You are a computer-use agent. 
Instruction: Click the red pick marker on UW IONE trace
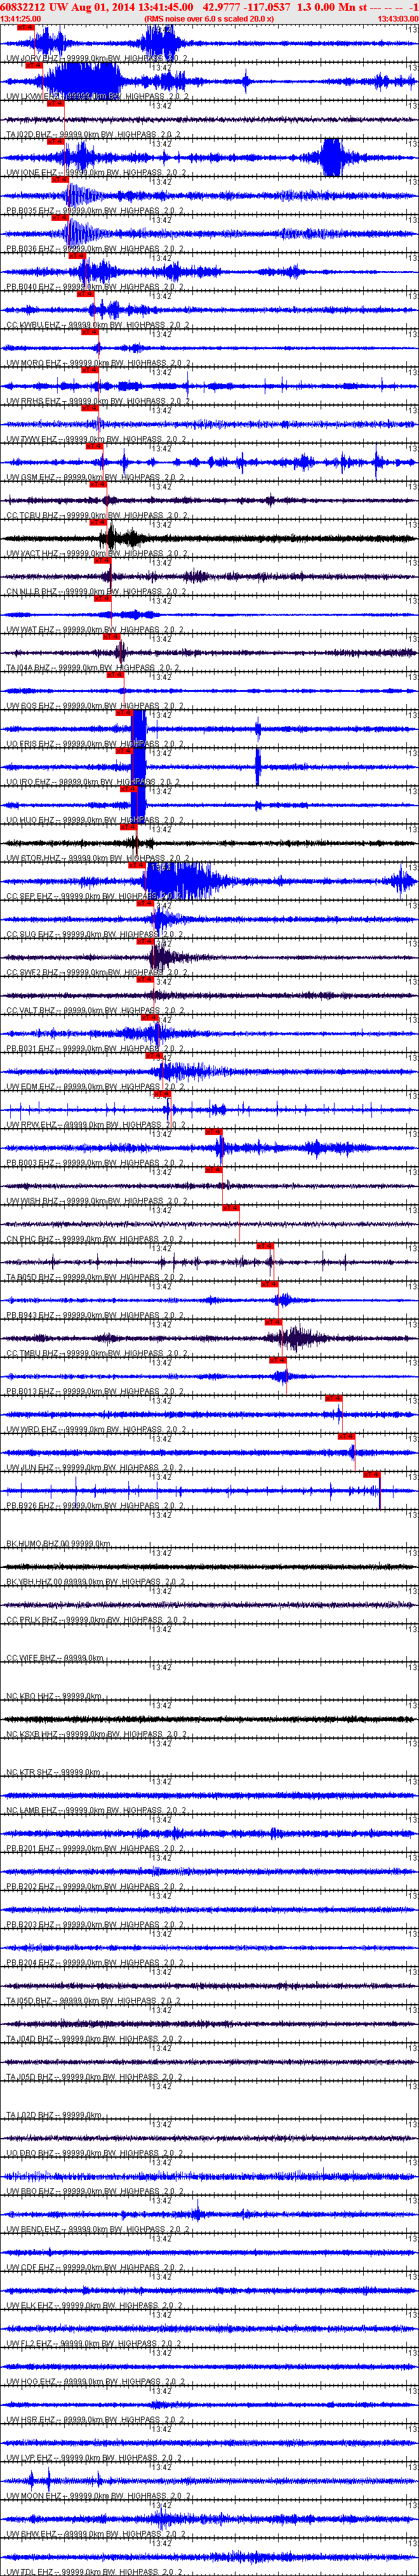[56, 141]
